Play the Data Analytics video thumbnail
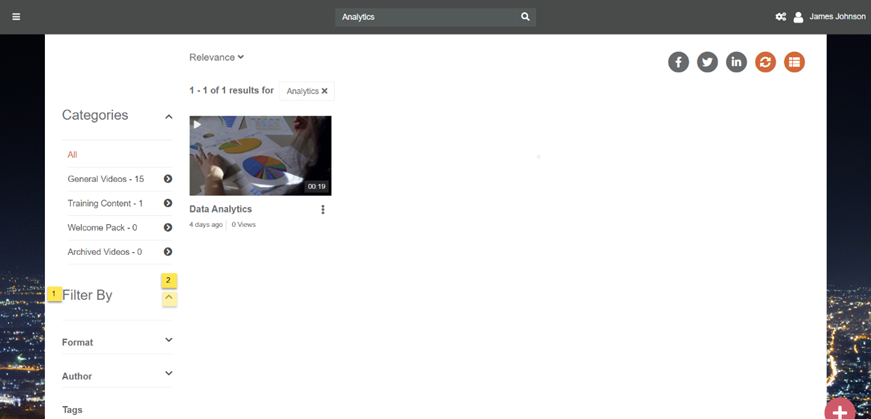 click(x=260, y=155)
